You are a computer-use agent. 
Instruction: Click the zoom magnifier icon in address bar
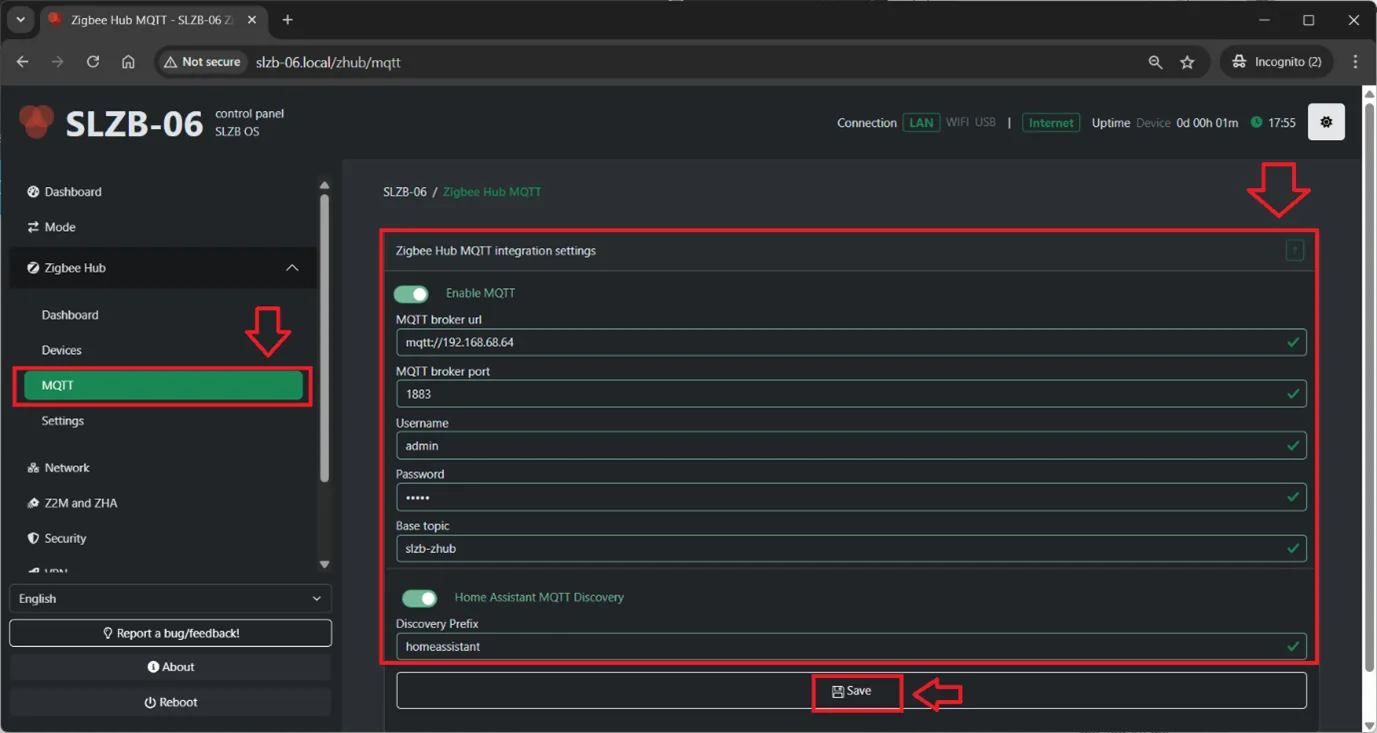coord(1155,62)
